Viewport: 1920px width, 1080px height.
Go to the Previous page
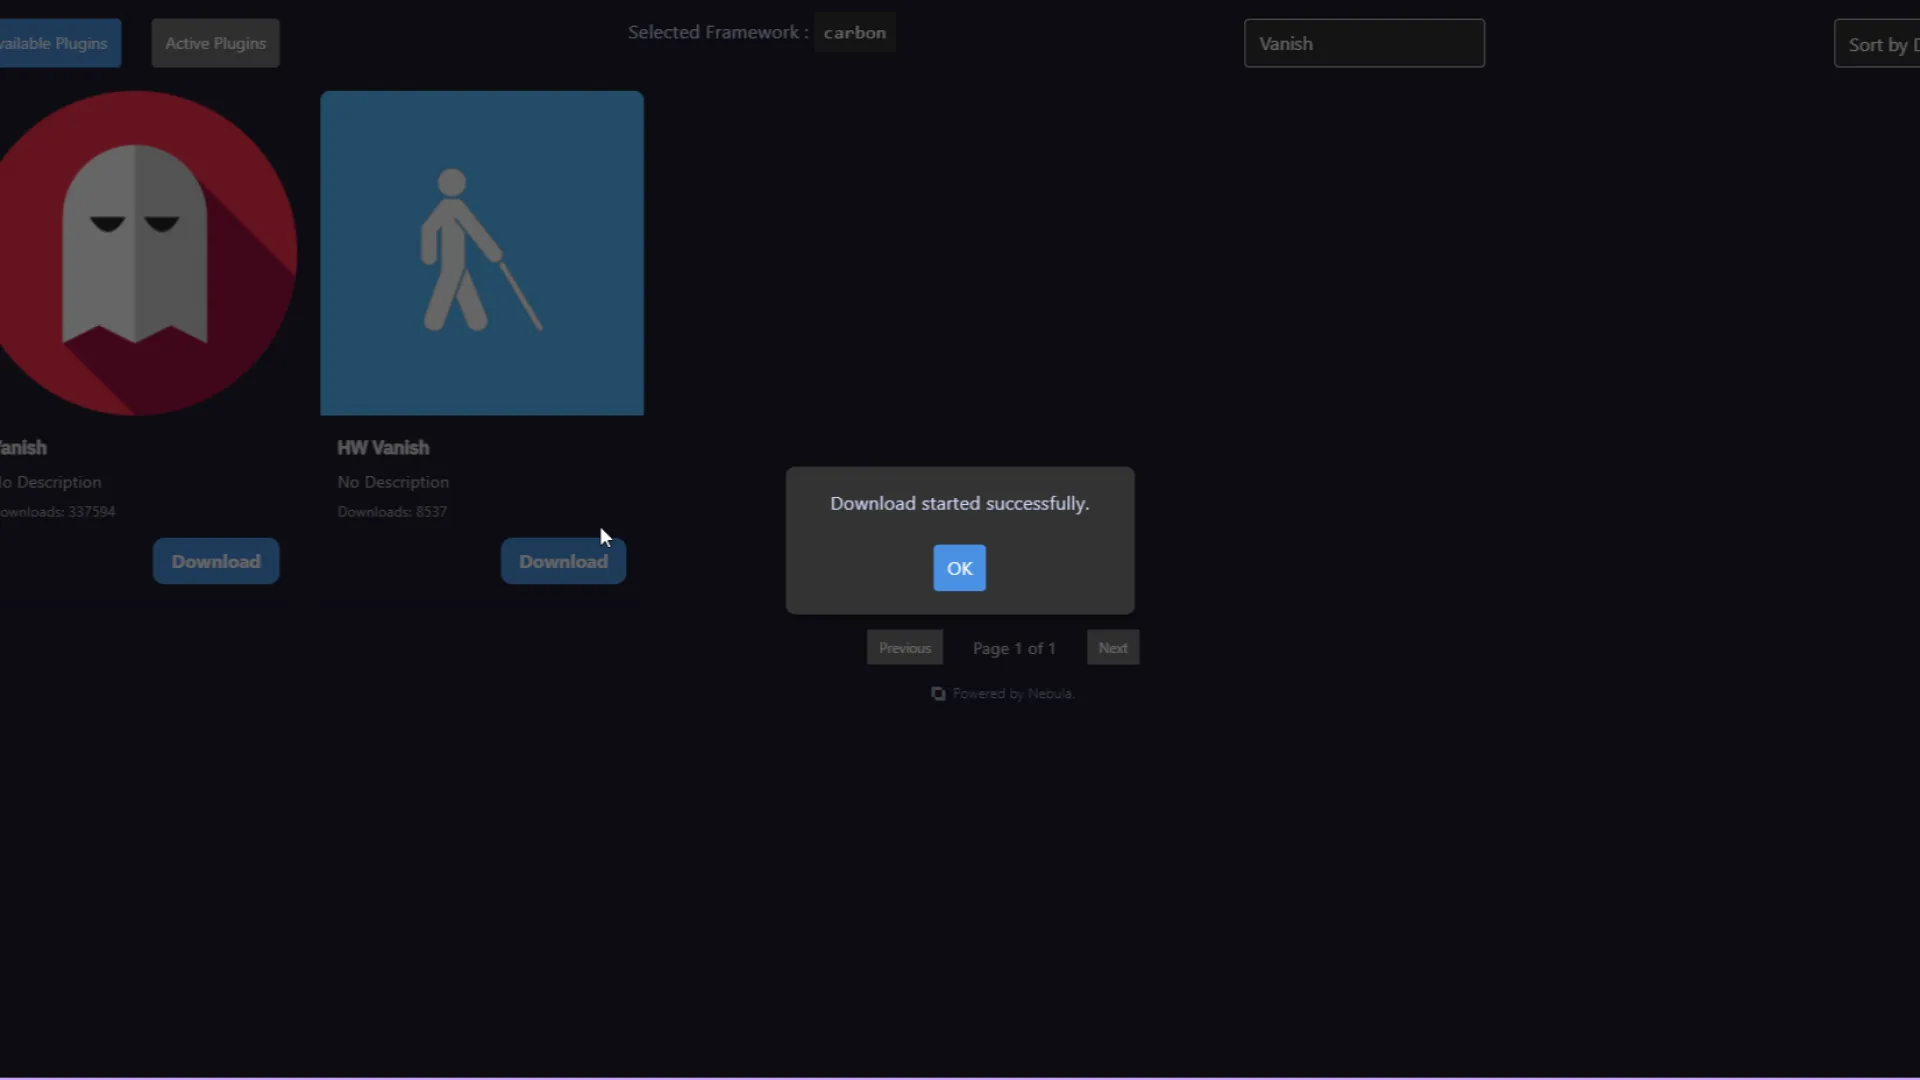(x=904, y=648)
